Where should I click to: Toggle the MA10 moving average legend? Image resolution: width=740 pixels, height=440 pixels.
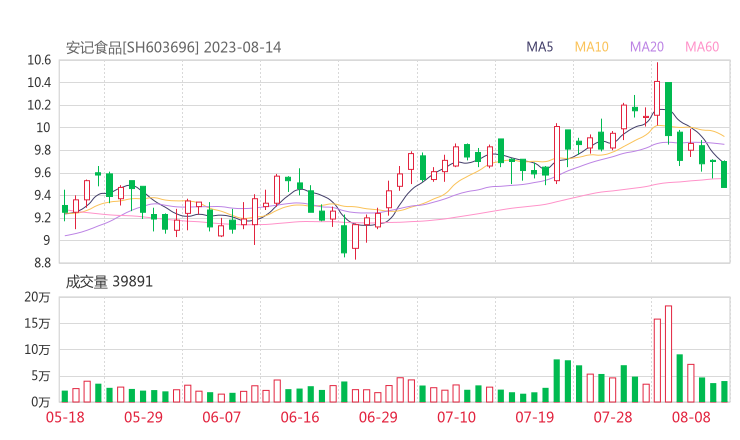tap(592, 47)
